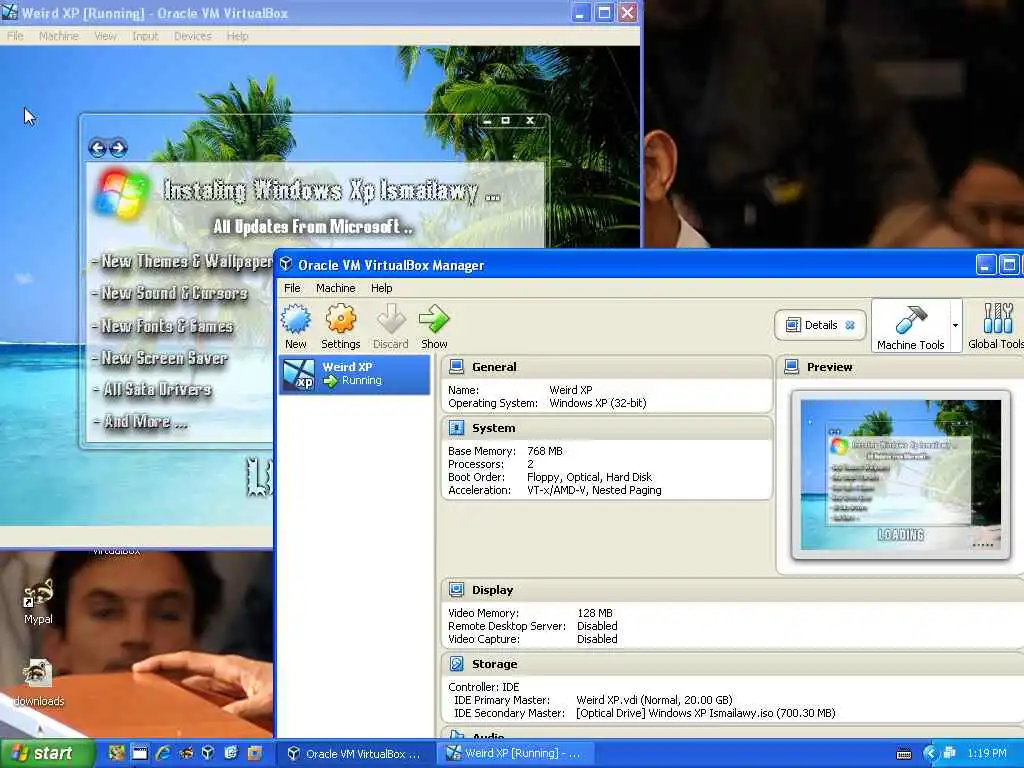1024x768 pixels.
Task: Expand the Machine Tools dropdown arrow
Action: click(955, 325)
